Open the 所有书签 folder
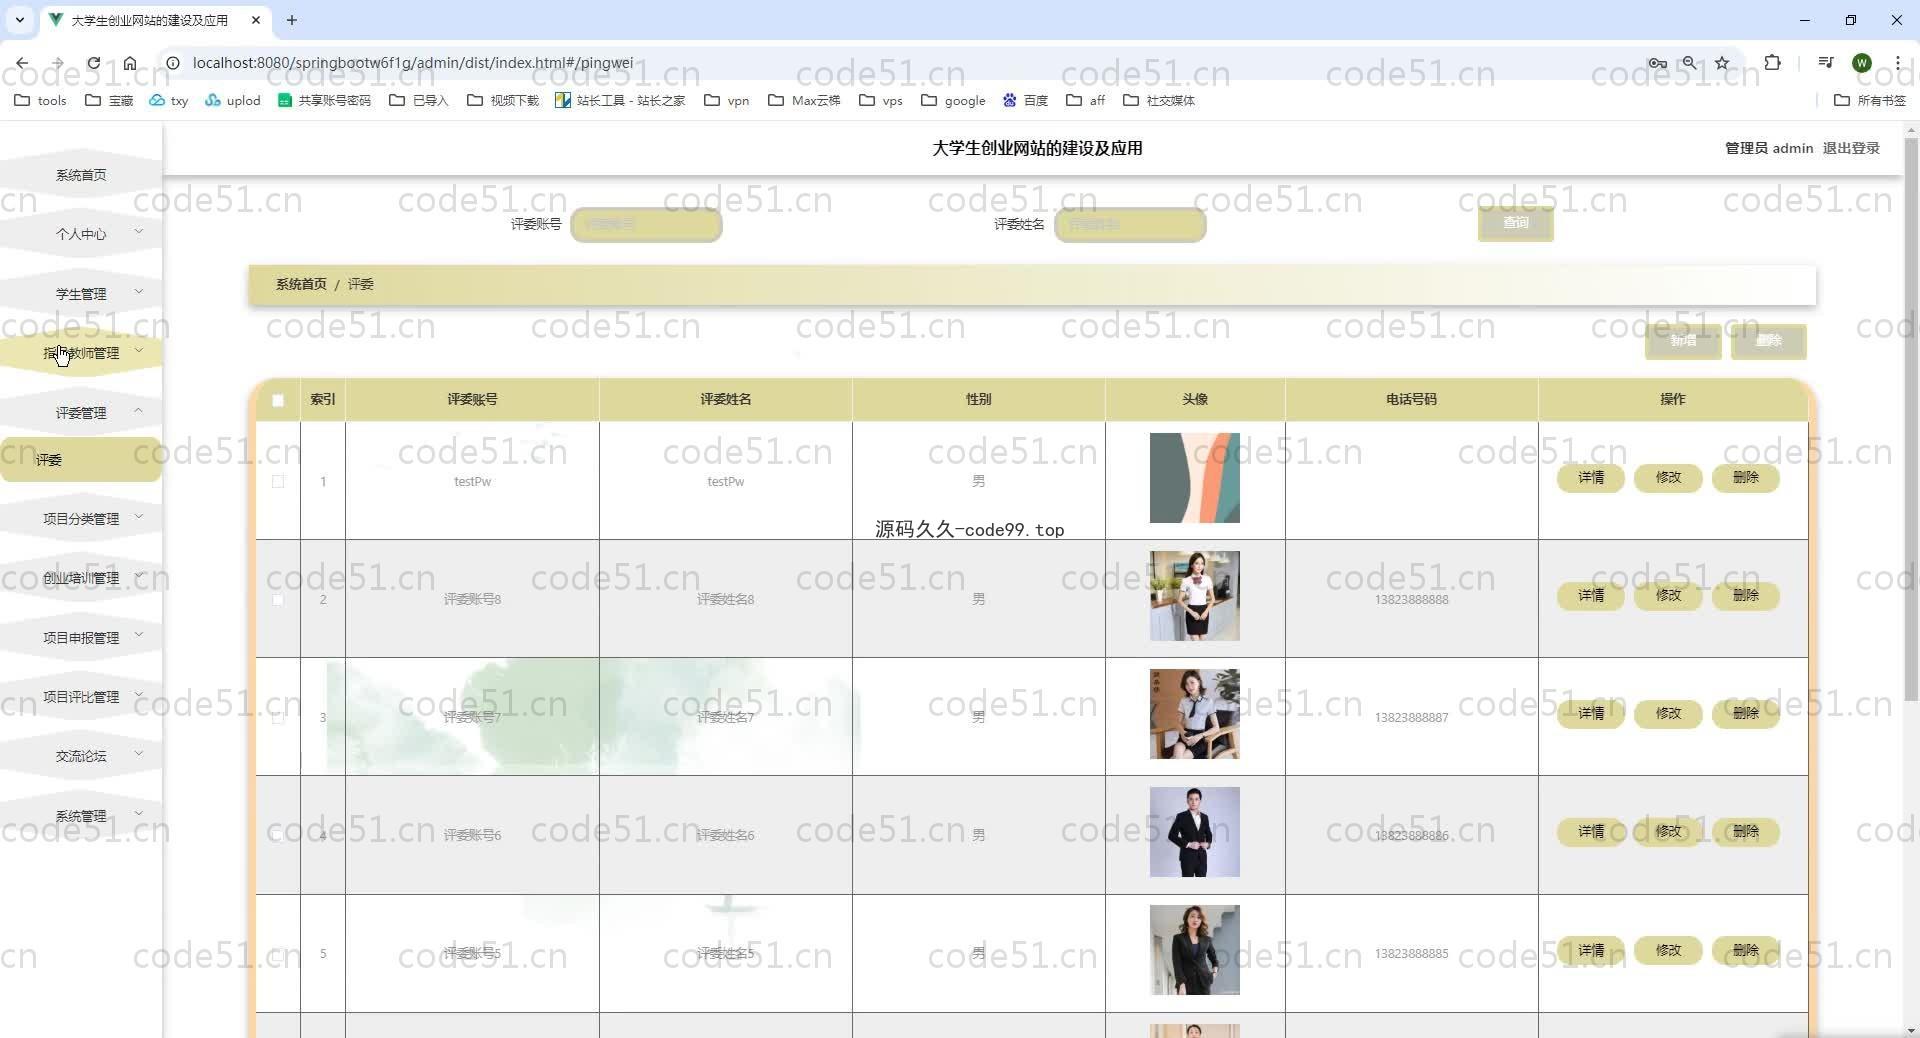 click(1870, 100)
